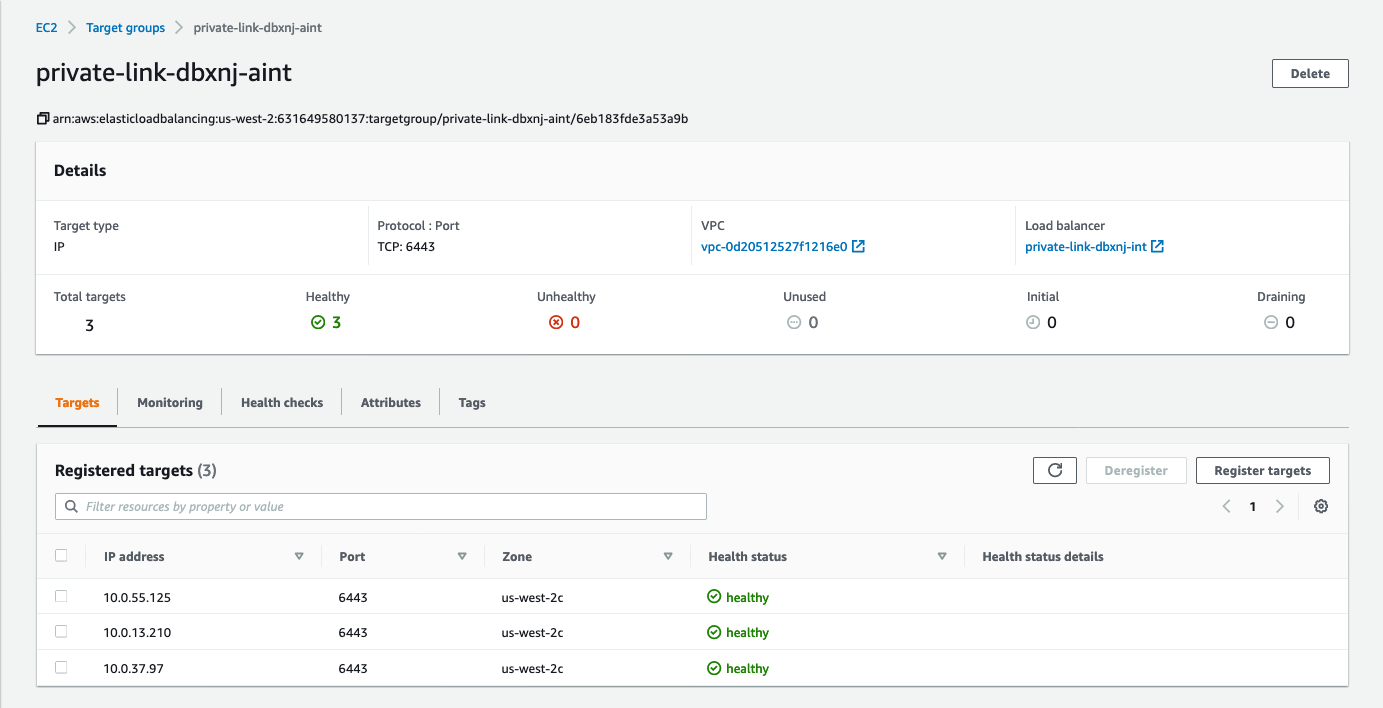Select checkbox for target 10.0.13.210
The height and width of the screenshot is (708, 1383).
point(61,632)
